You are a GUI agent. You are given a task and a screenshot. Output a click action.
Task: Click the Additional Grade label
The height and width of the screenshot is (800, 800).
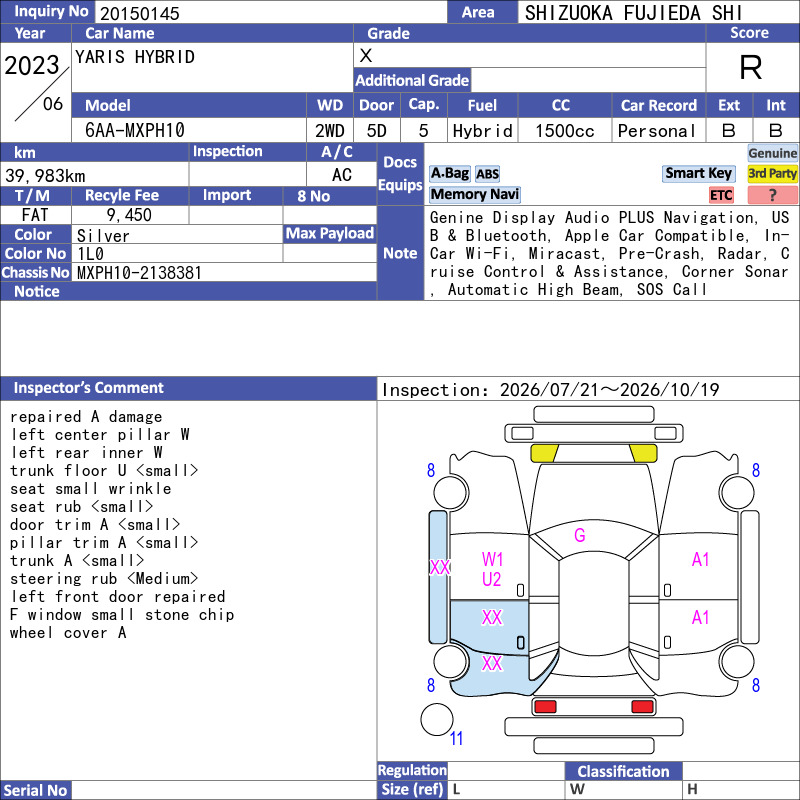tap(412, 80)
